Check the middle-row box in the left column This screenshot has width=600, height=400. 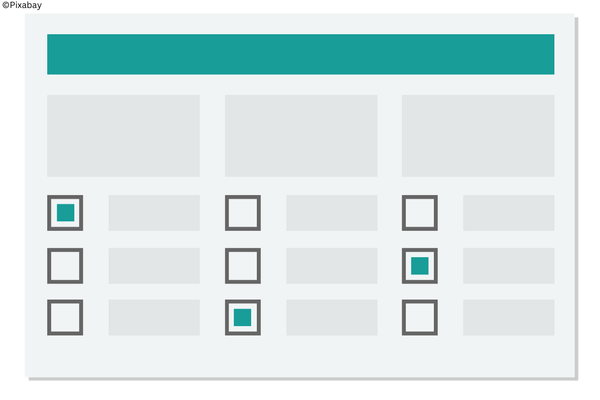65,266
